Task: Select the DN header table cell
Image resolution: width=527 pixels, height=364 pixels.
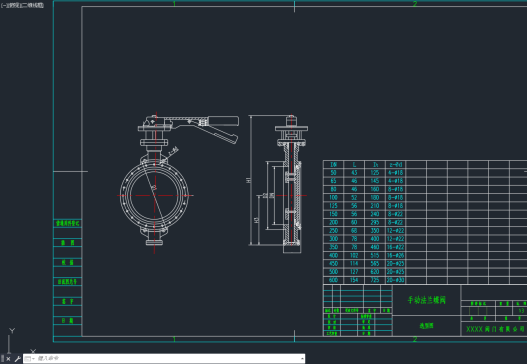Action: coord(333,165)
